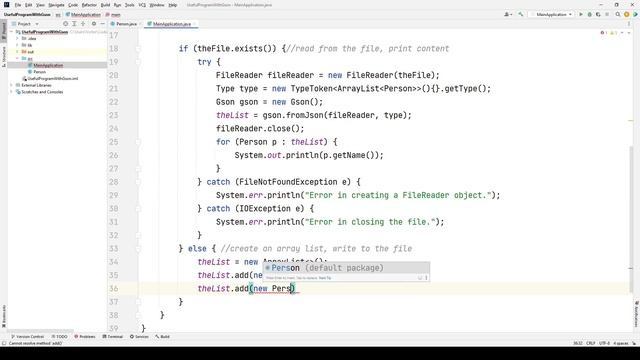
Task: Expand the lib folder in project tree
Action: pos(17,45)
